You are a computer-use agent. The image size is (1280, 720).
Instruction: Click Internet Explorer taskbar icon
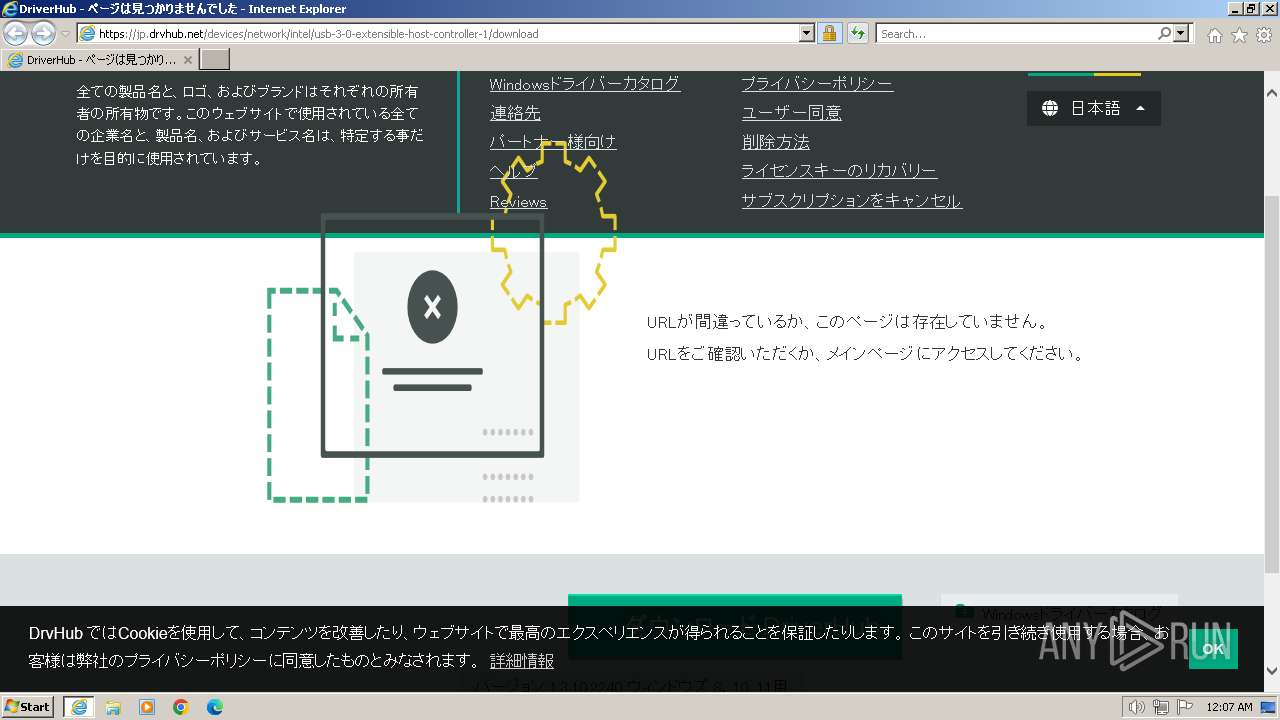(79, 707)
